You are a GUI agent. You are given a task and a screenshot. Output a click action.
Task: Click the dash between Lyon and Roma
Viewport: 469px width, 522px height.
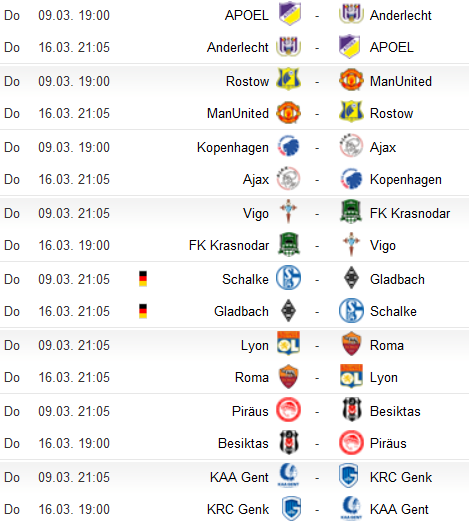tap(317, 346)
